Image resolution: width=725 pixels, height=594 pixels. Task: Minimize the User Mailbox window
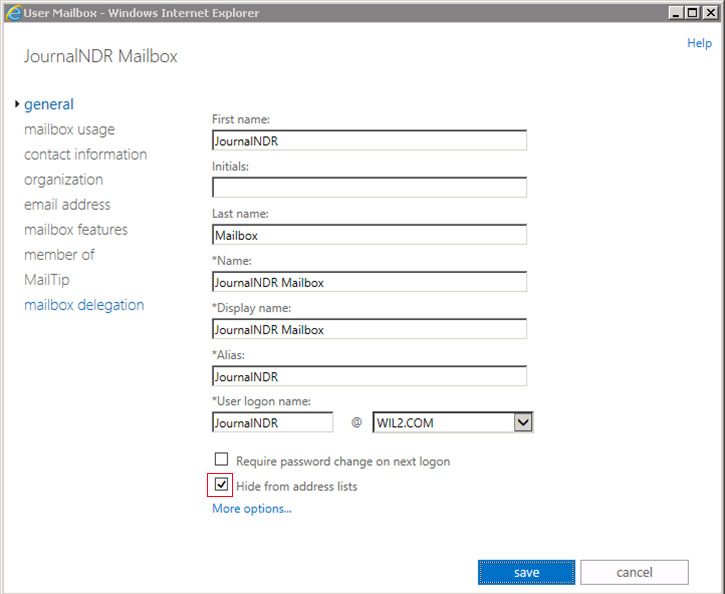coord(676,13)
